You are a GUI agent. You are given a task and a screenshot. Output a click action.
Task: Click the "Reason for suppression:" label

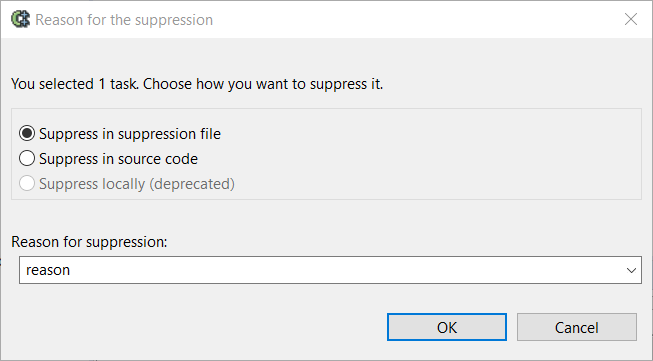(89, 241)
